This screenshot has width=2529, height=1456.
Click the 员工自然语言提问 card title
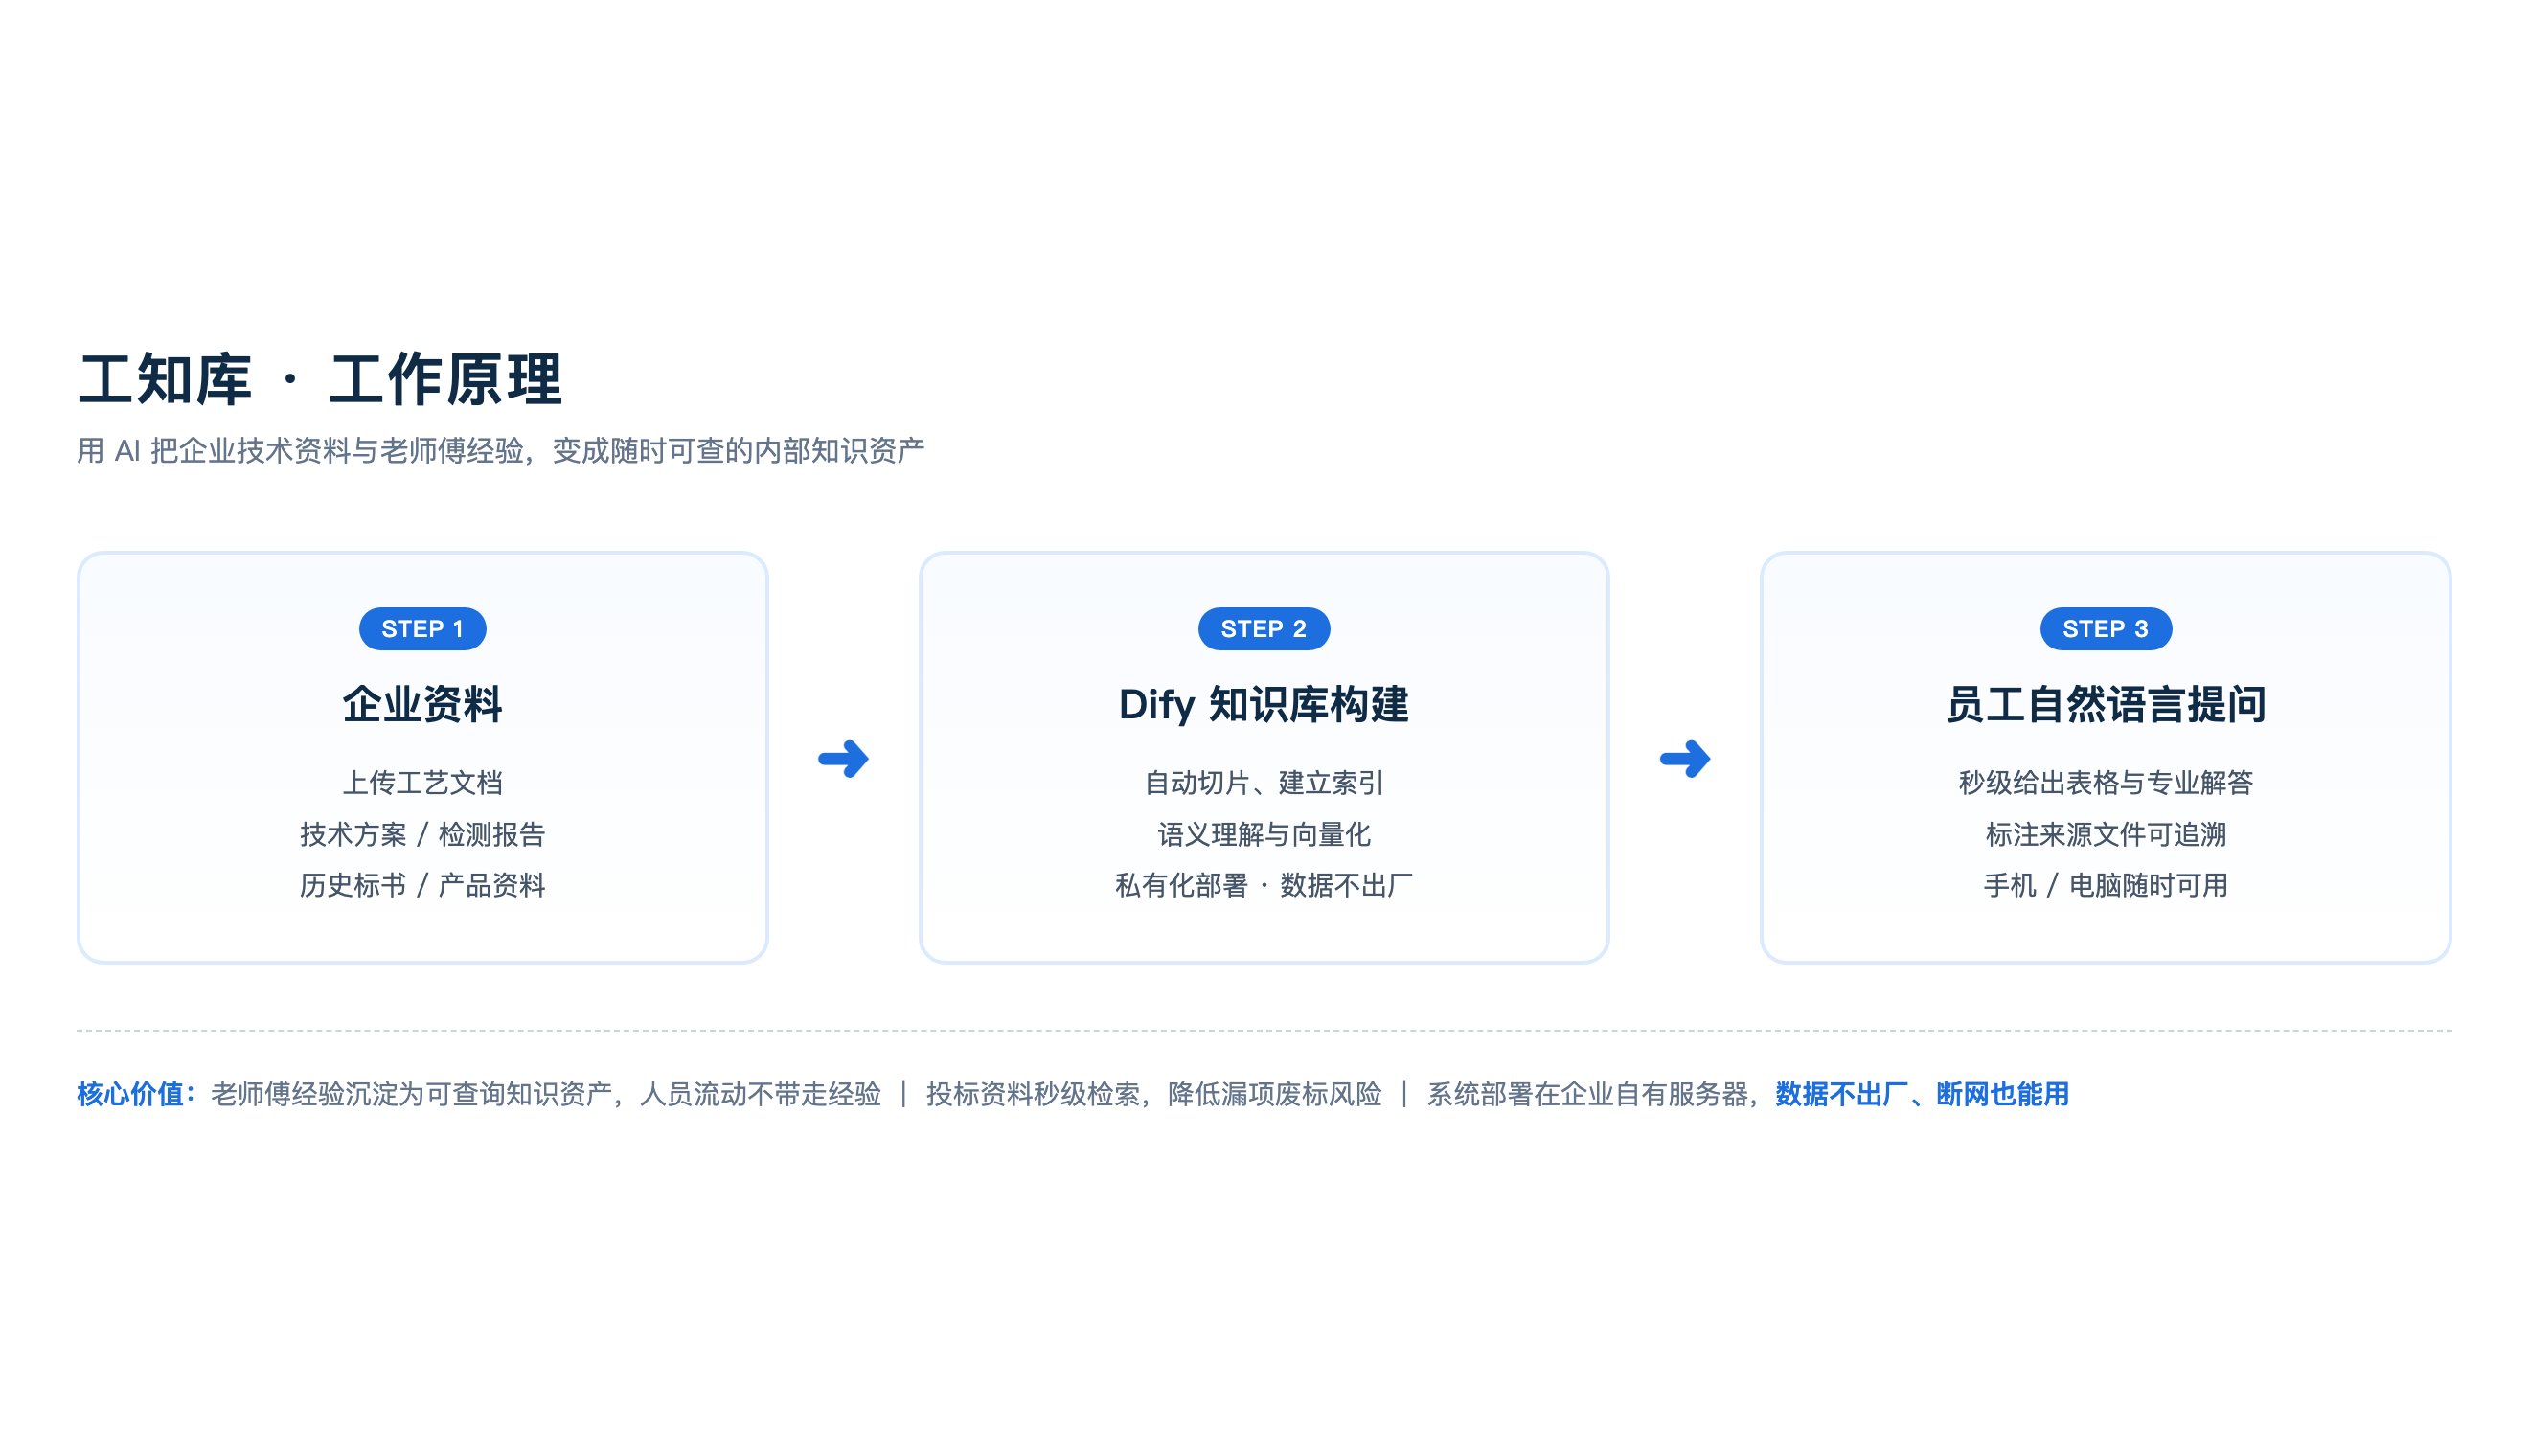tap(2105, 704)
